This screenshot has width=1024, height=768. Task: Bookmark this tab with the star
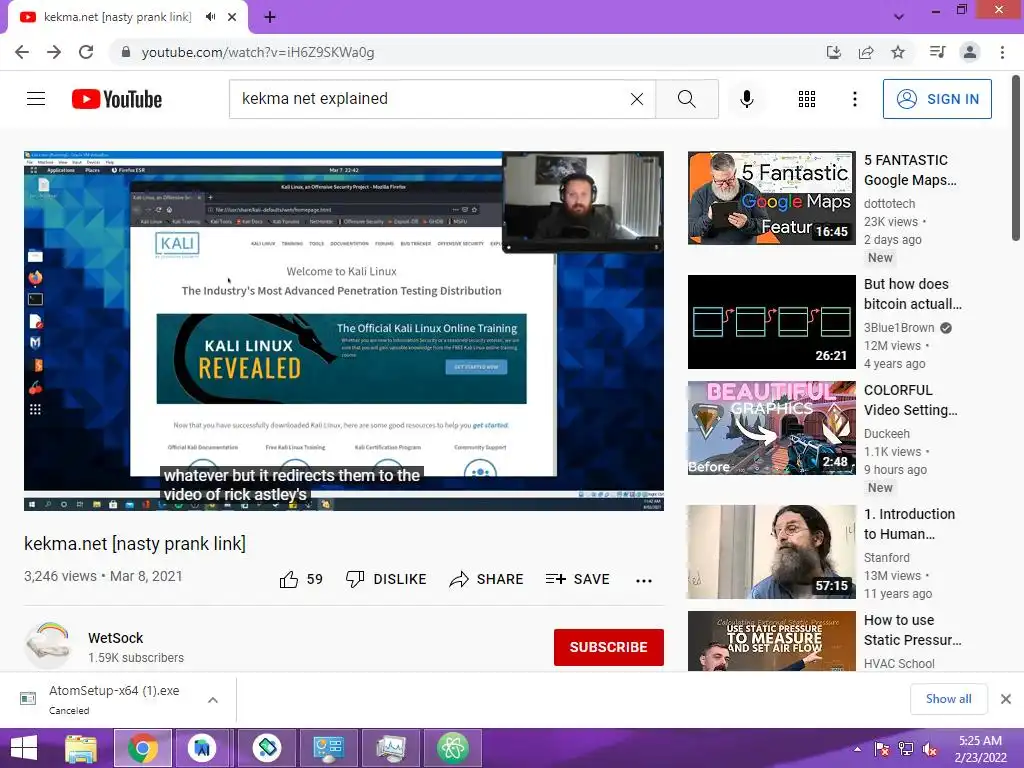click(x=898, y=52)
